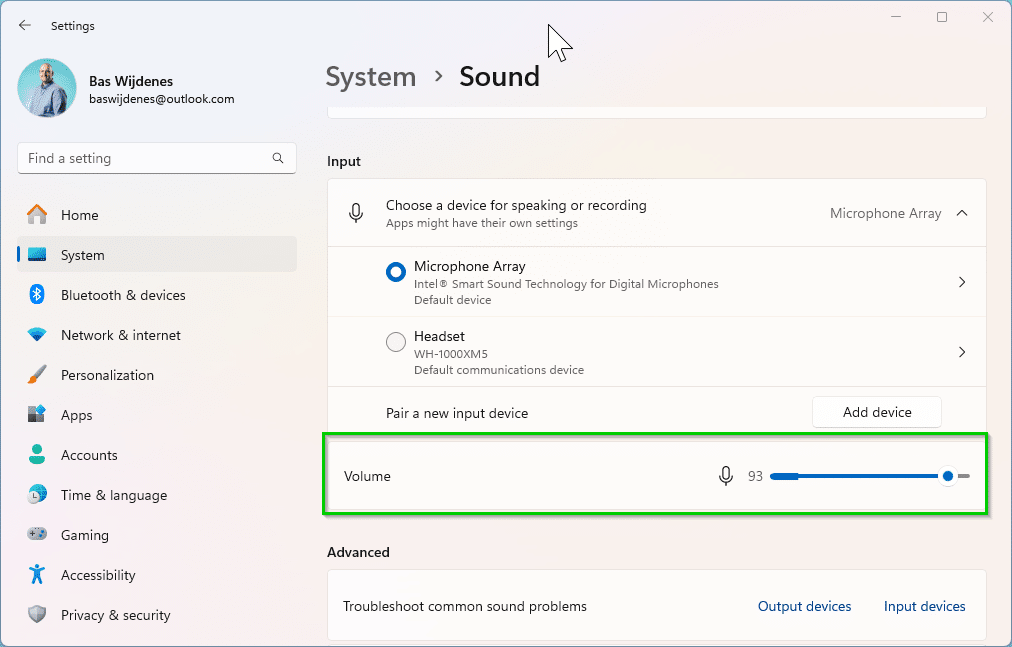Image resolution: width=1012 pixels, height=647 pixels.
Task: Click the Personalization paintbrush icon
Action: point(37,375)
